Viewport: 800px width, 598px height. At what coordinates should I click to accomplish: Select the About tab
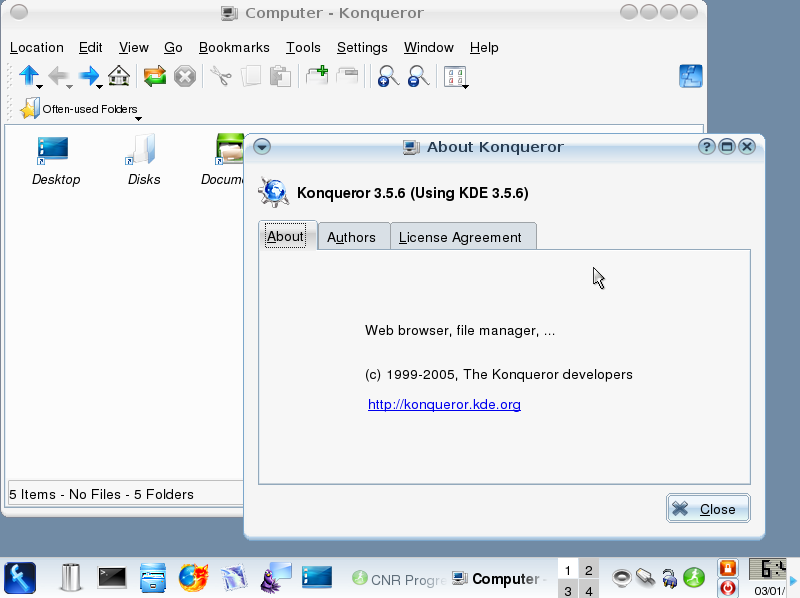coord(287,236)
